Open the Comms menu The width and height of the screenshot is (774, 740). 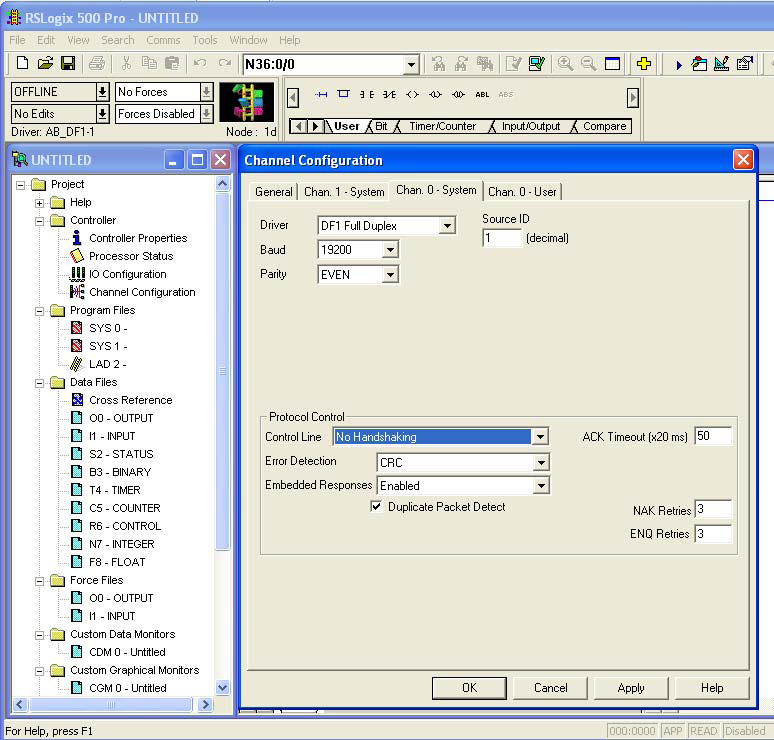(163, 40)
